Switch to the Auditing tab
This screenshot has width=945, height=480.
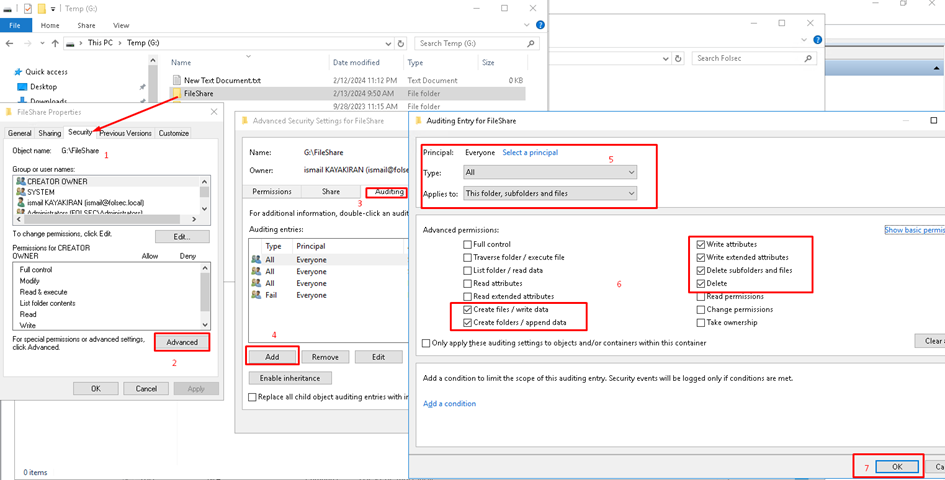[384, 191]
